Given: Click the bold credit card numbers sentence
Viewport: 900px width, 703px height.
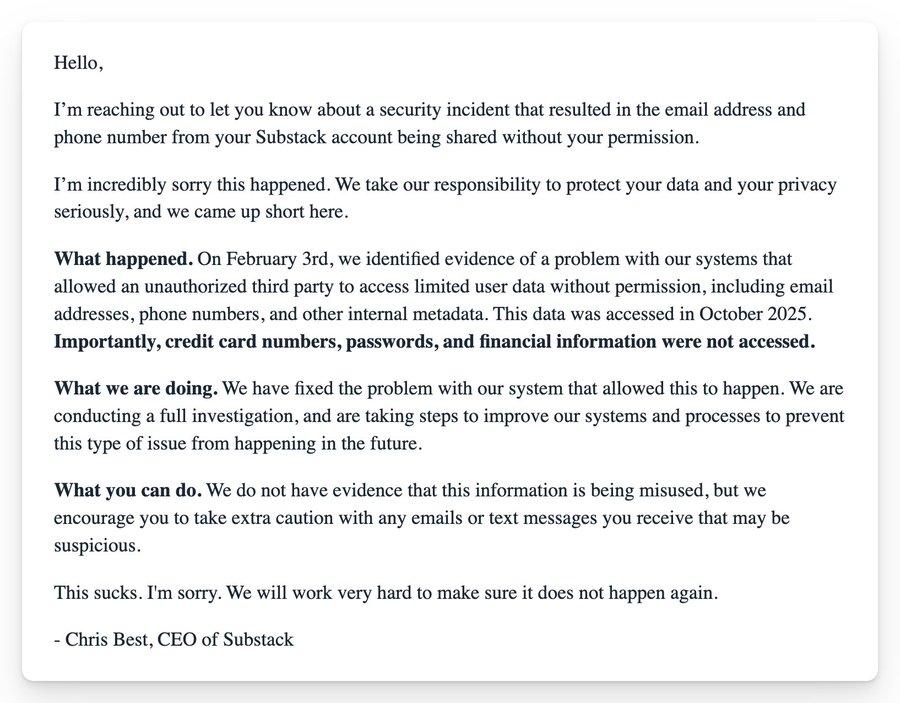Looking at the screenshot, I should click(x=435, y=342).
